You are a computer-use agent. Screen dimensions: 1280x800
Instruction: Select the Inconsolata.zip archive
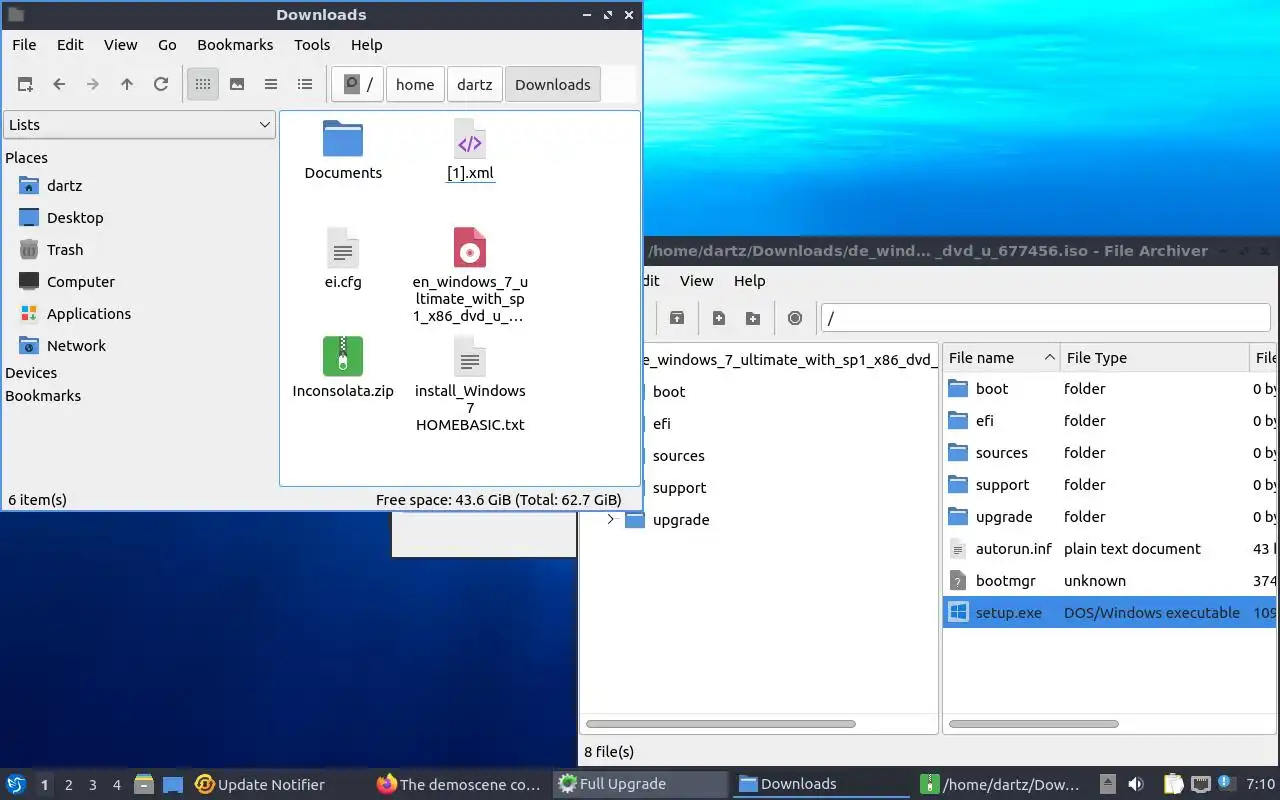(343, 357)
